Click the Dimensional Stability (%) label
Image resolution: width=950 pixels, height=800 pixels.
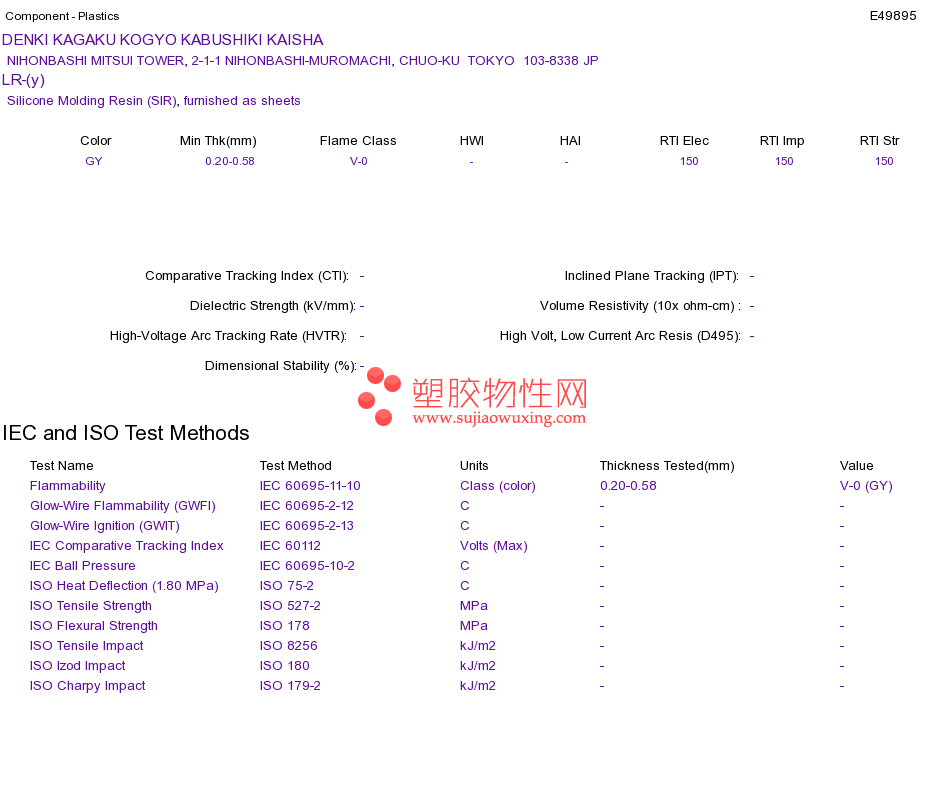[281, 365]
